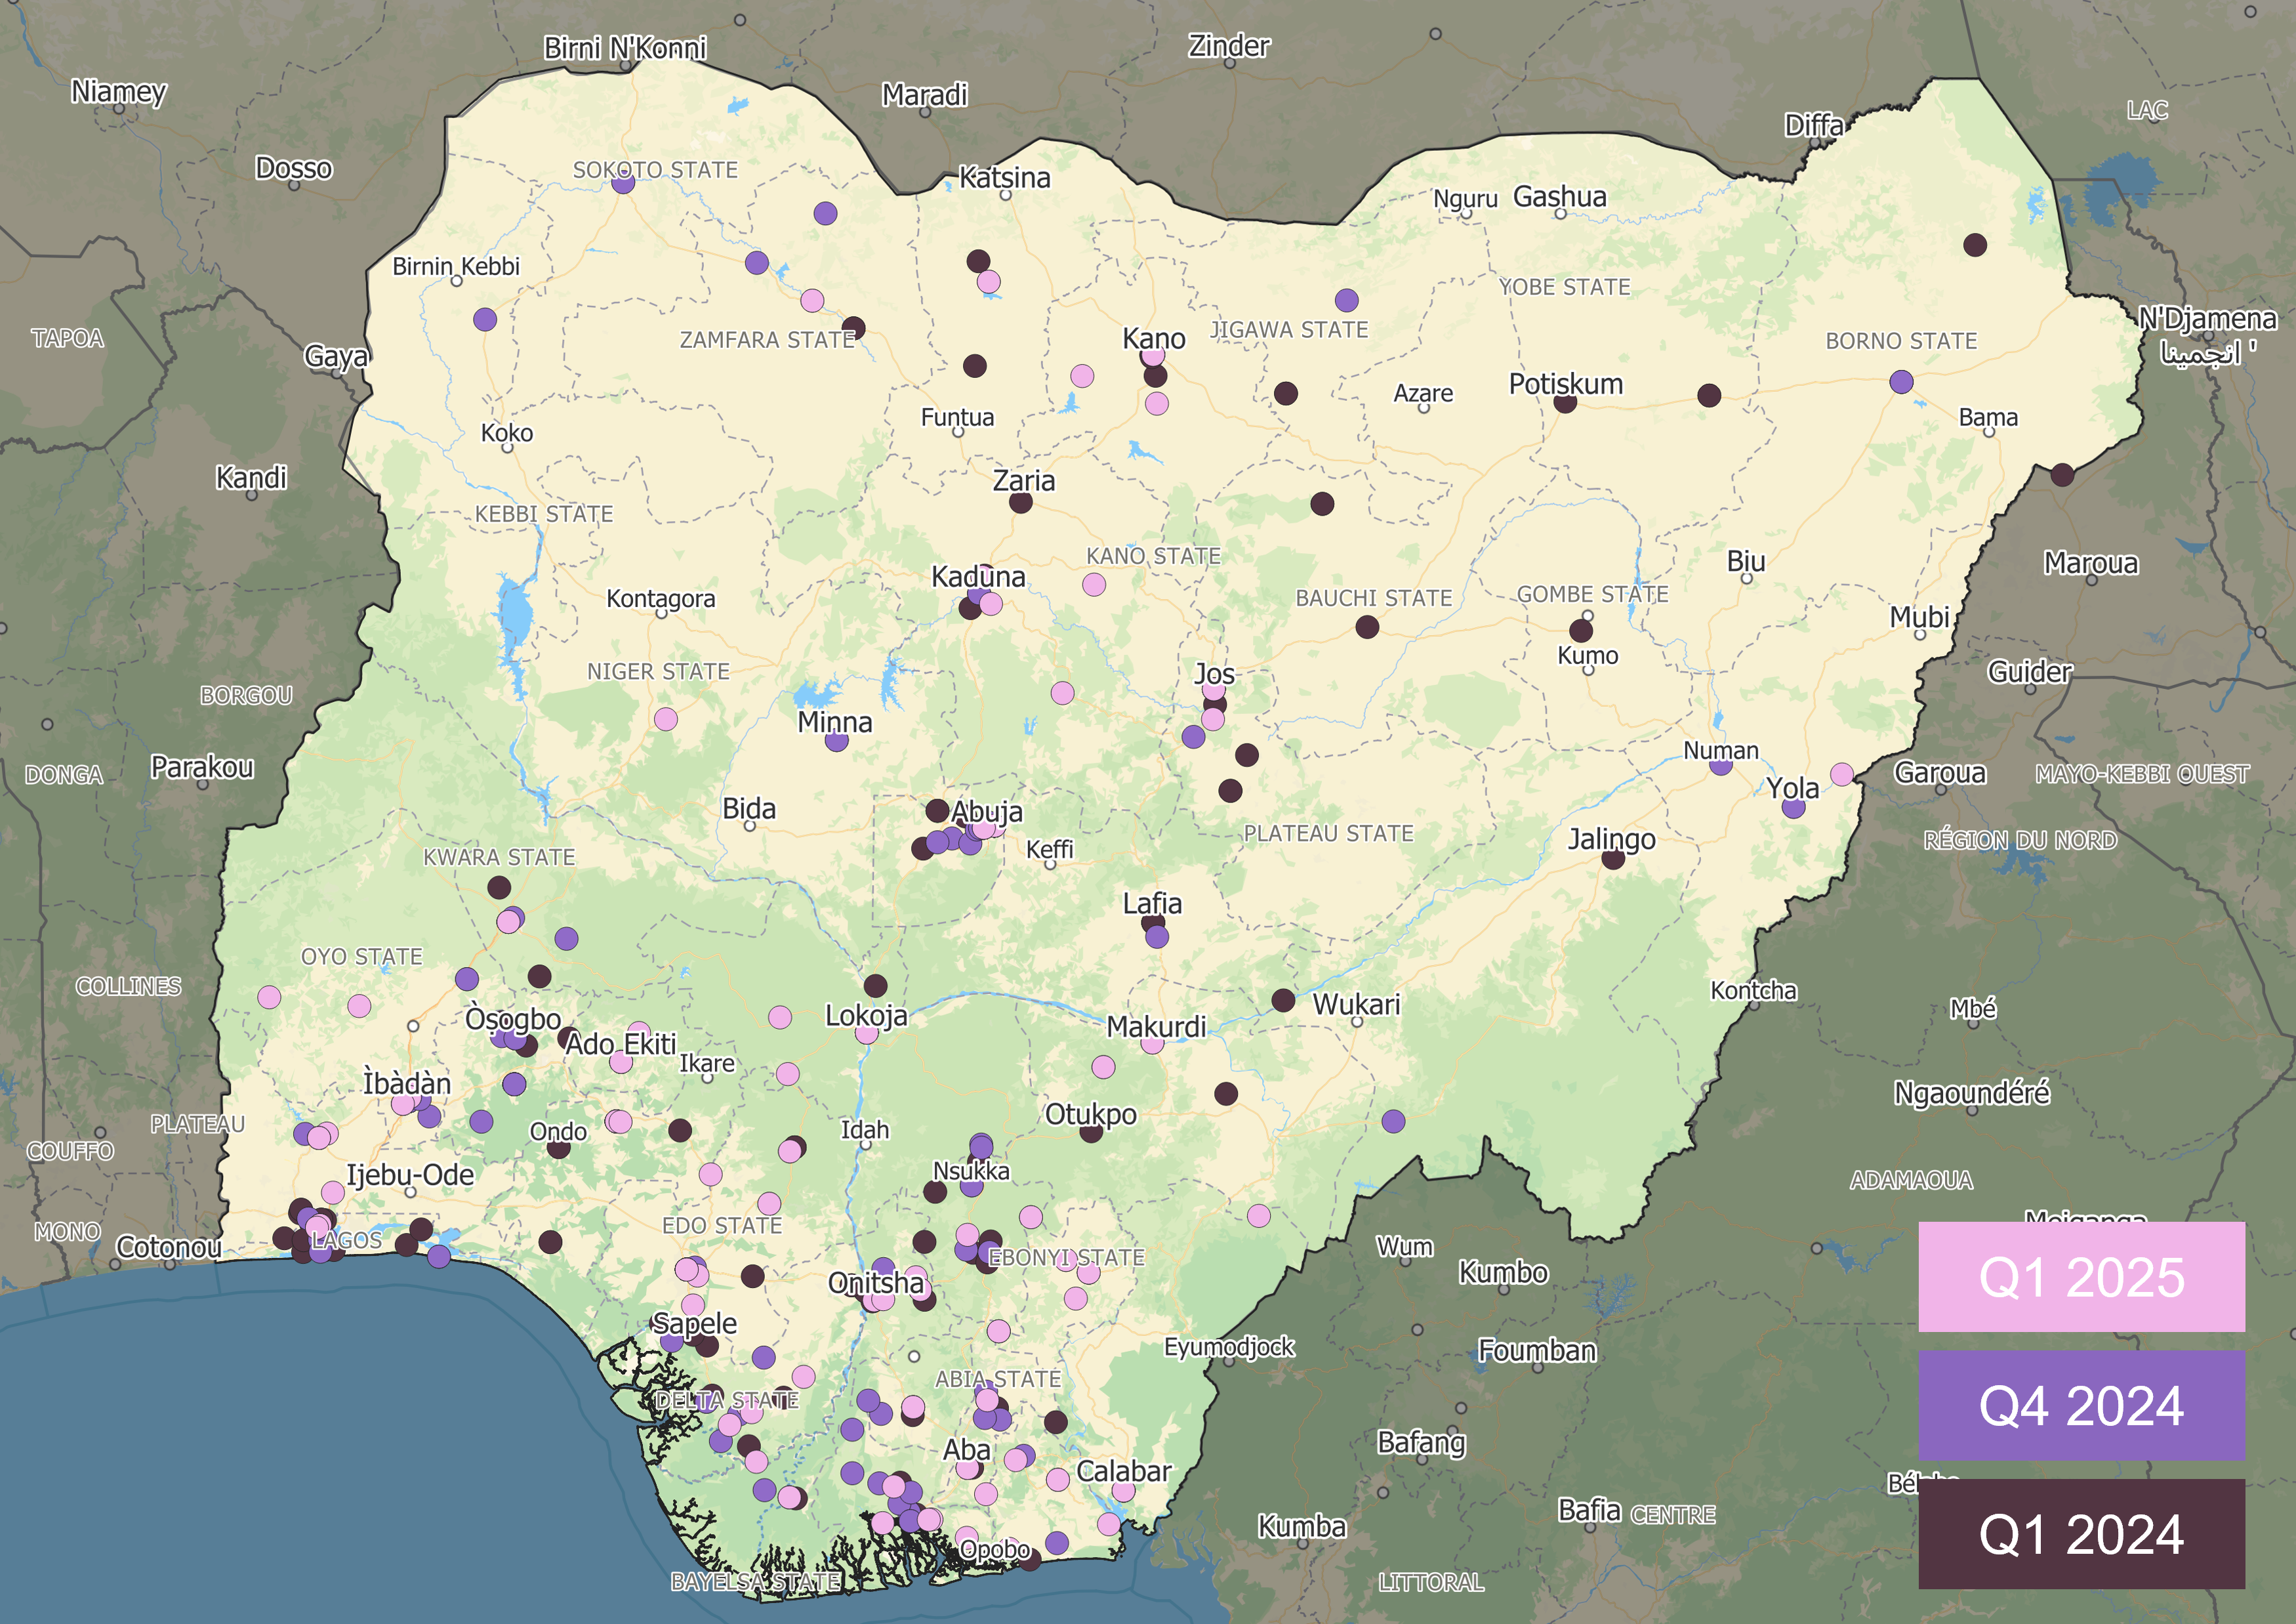Click the Q1 2025 legend box
Screen dimensions: 2296x1624
point(2081,1277)
